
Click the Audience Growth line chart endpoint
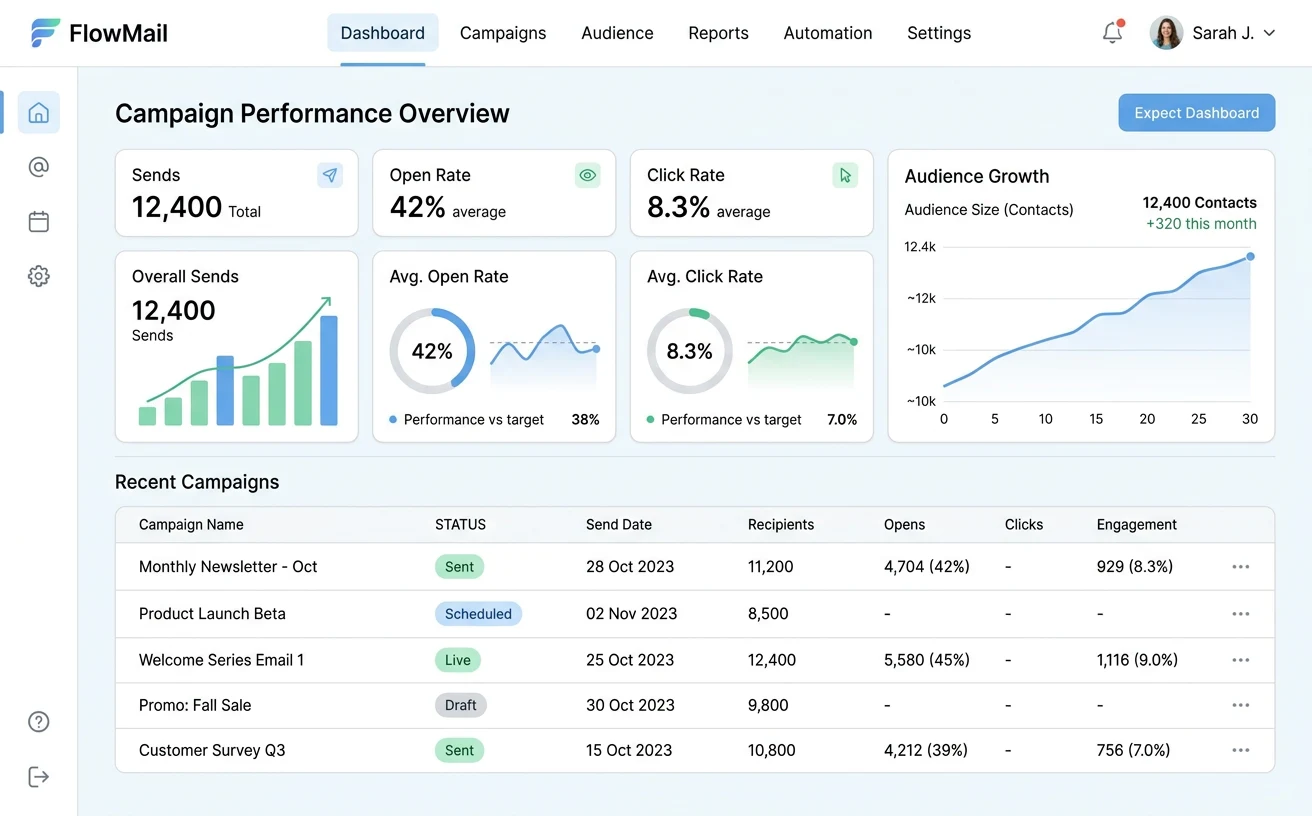click(1250, 257)
